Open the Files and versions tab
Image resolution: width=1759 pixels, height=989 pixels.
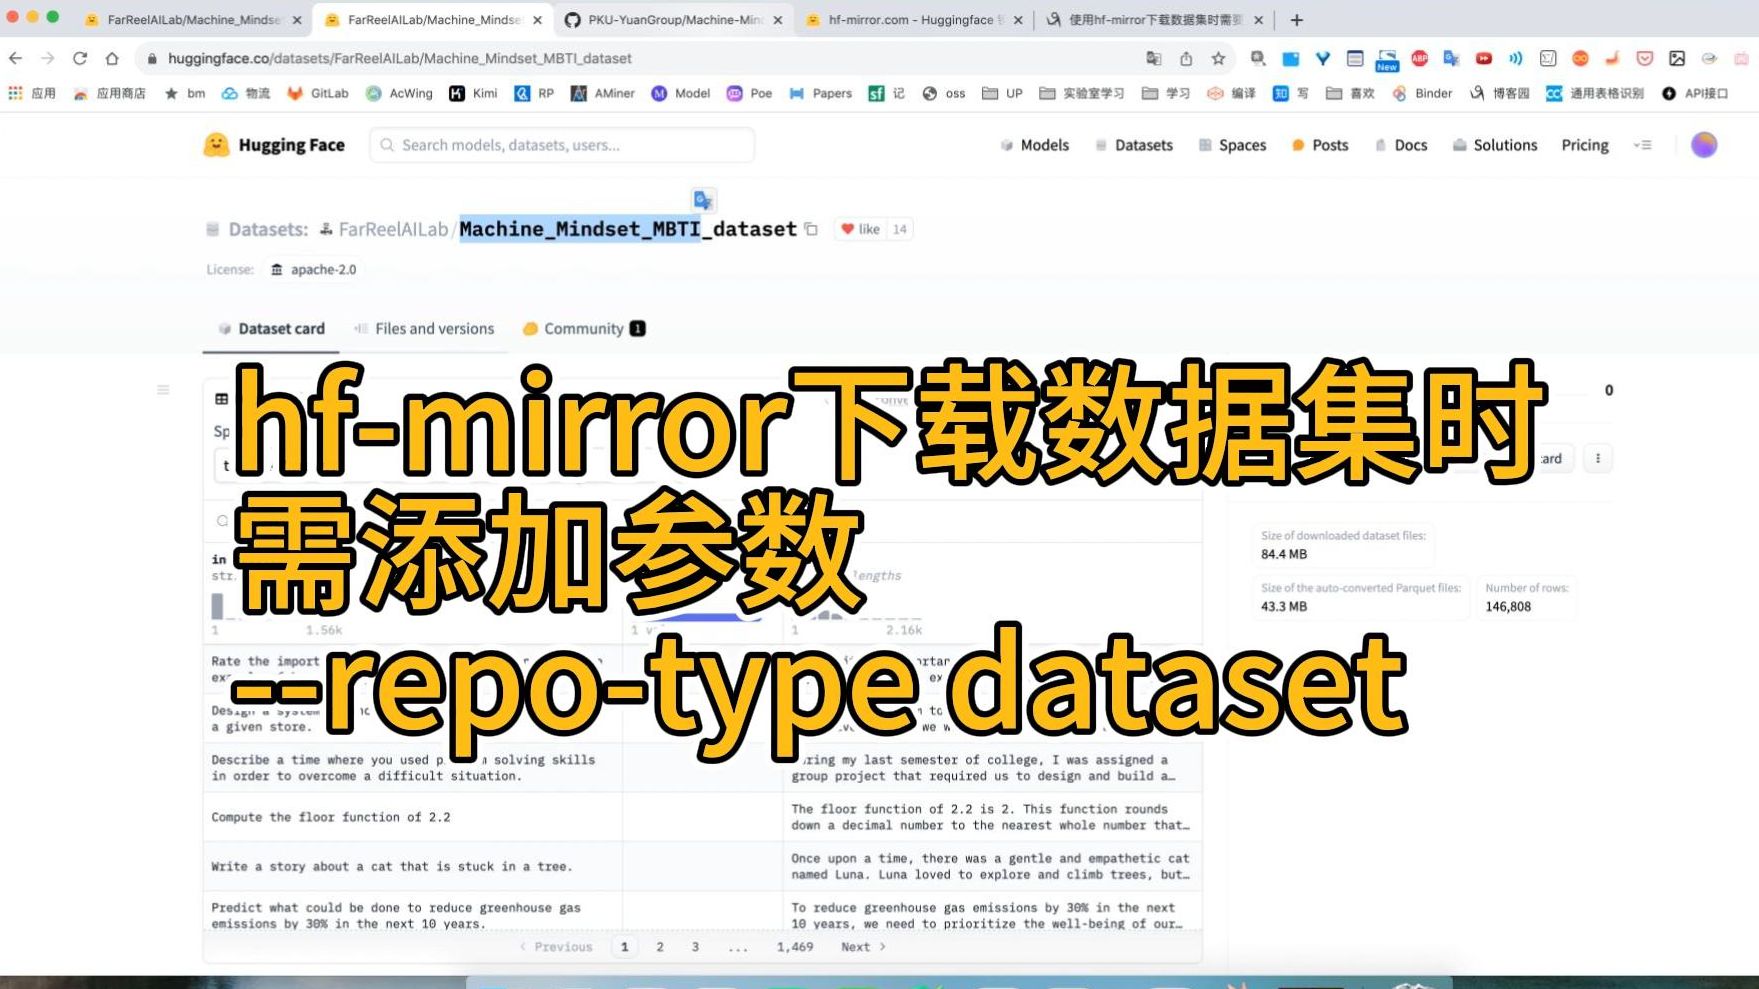[425, 329]
